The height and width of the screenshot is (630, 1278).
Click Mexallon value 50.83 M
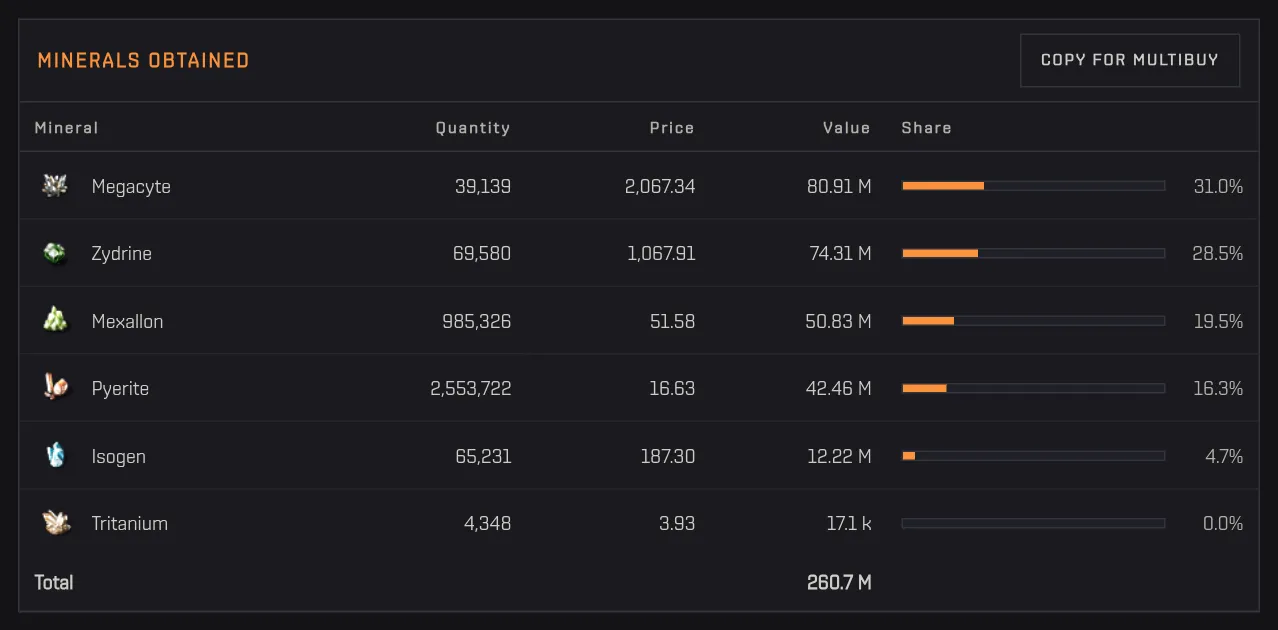tap(838, 321)
